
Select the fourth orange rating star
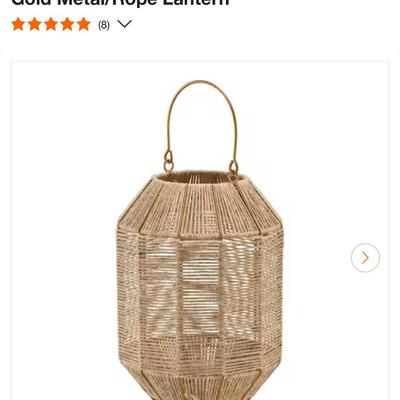coord(67,24)
